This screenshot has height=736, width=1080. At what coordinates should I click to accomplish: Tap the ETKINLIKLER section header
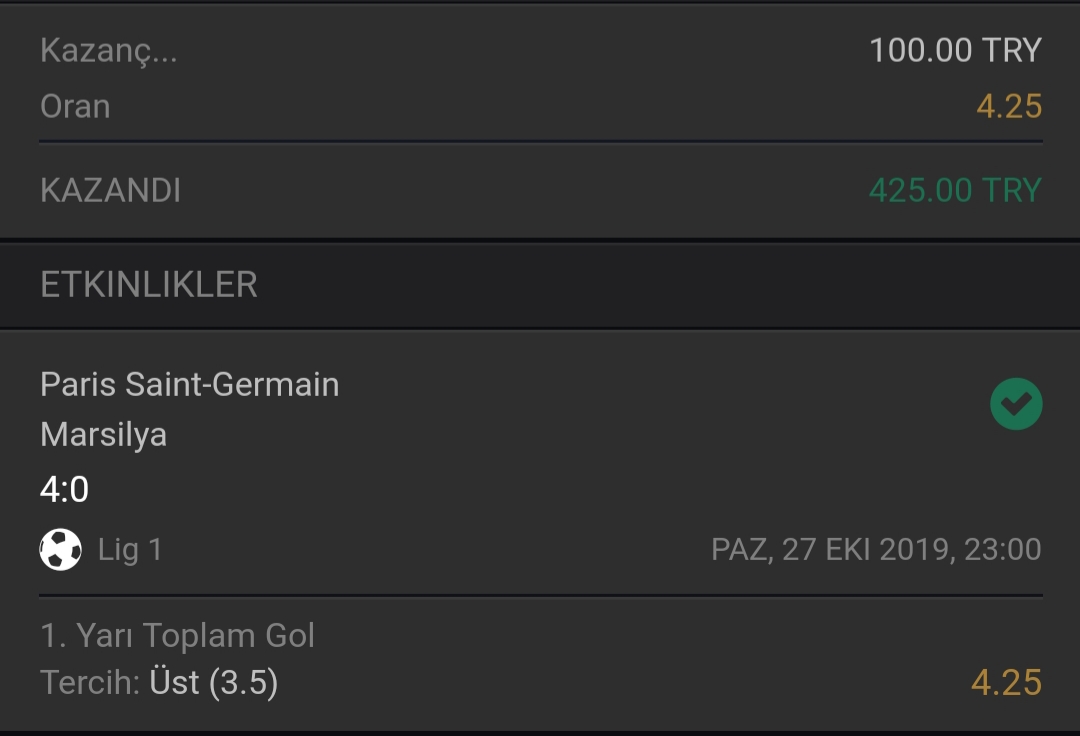click(x=149, y=284)
